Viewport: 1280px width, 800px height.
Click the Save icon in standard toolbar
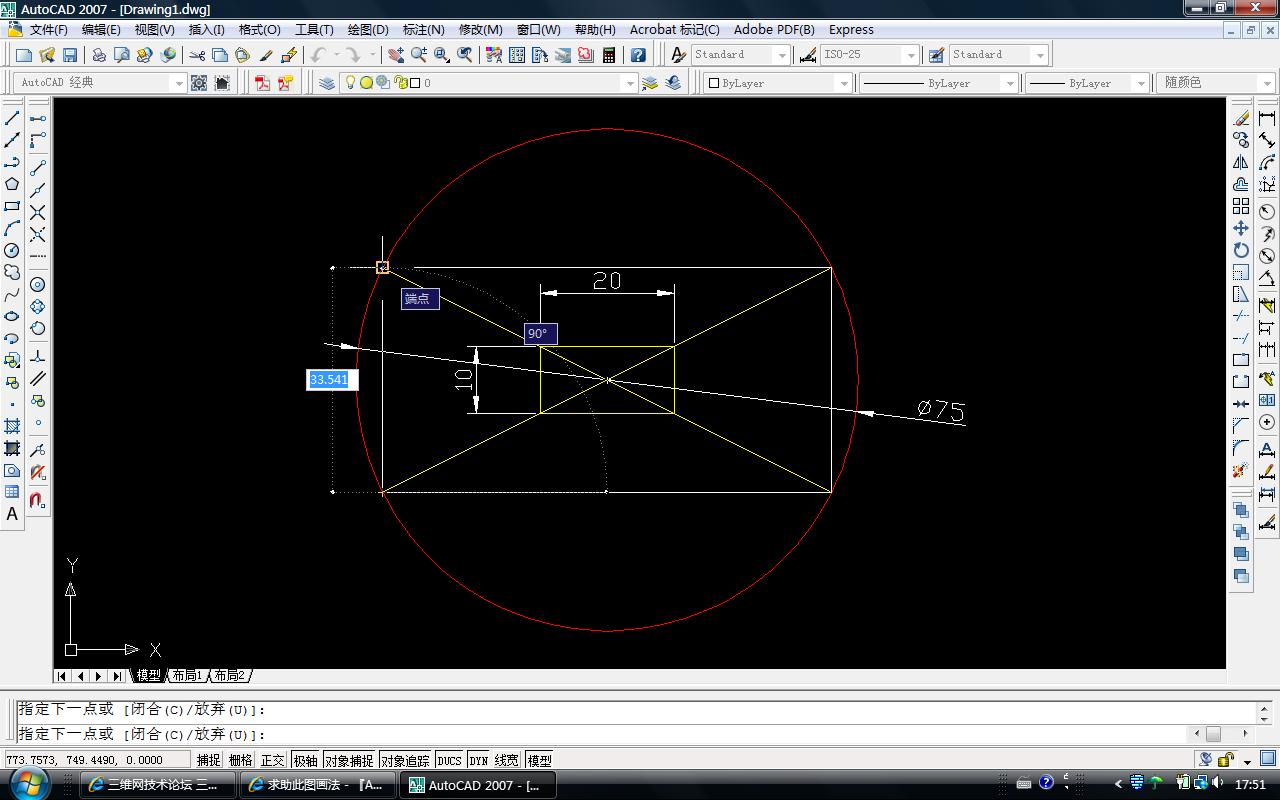click(x=70, y=55)
